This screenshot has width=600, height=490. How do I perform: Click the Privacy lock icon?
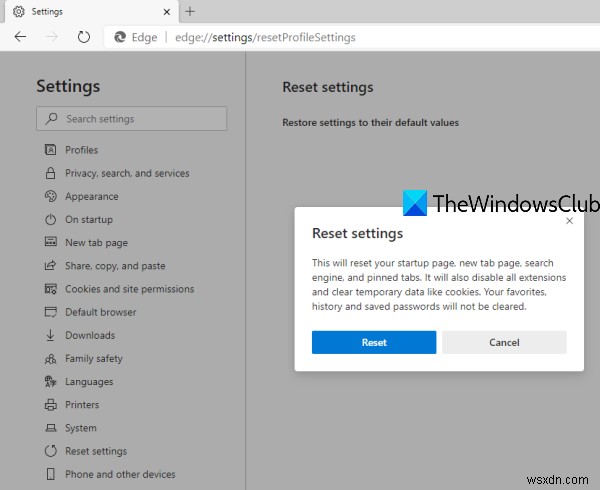click(x=51, y=173)
